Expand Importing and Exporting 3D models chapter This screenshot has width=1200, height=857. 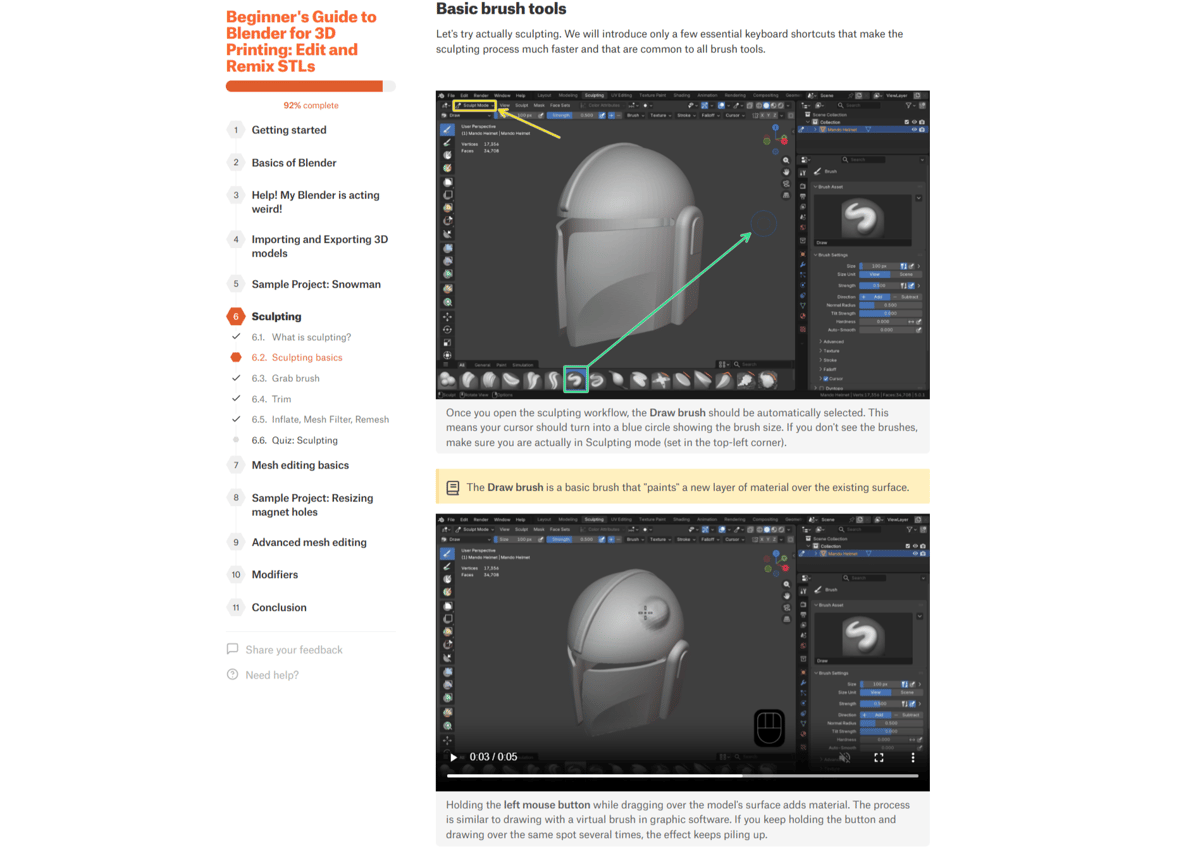[x=320, y=246]
